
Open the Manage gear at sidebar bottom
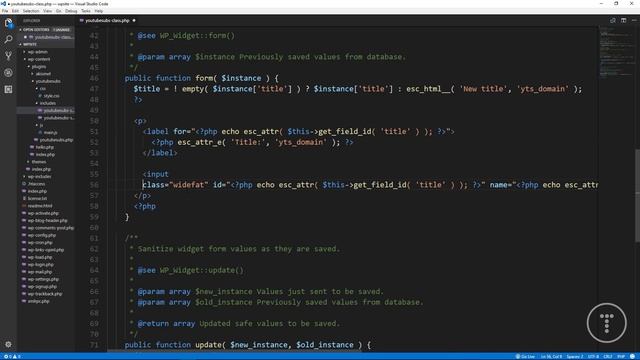(8, 344)
